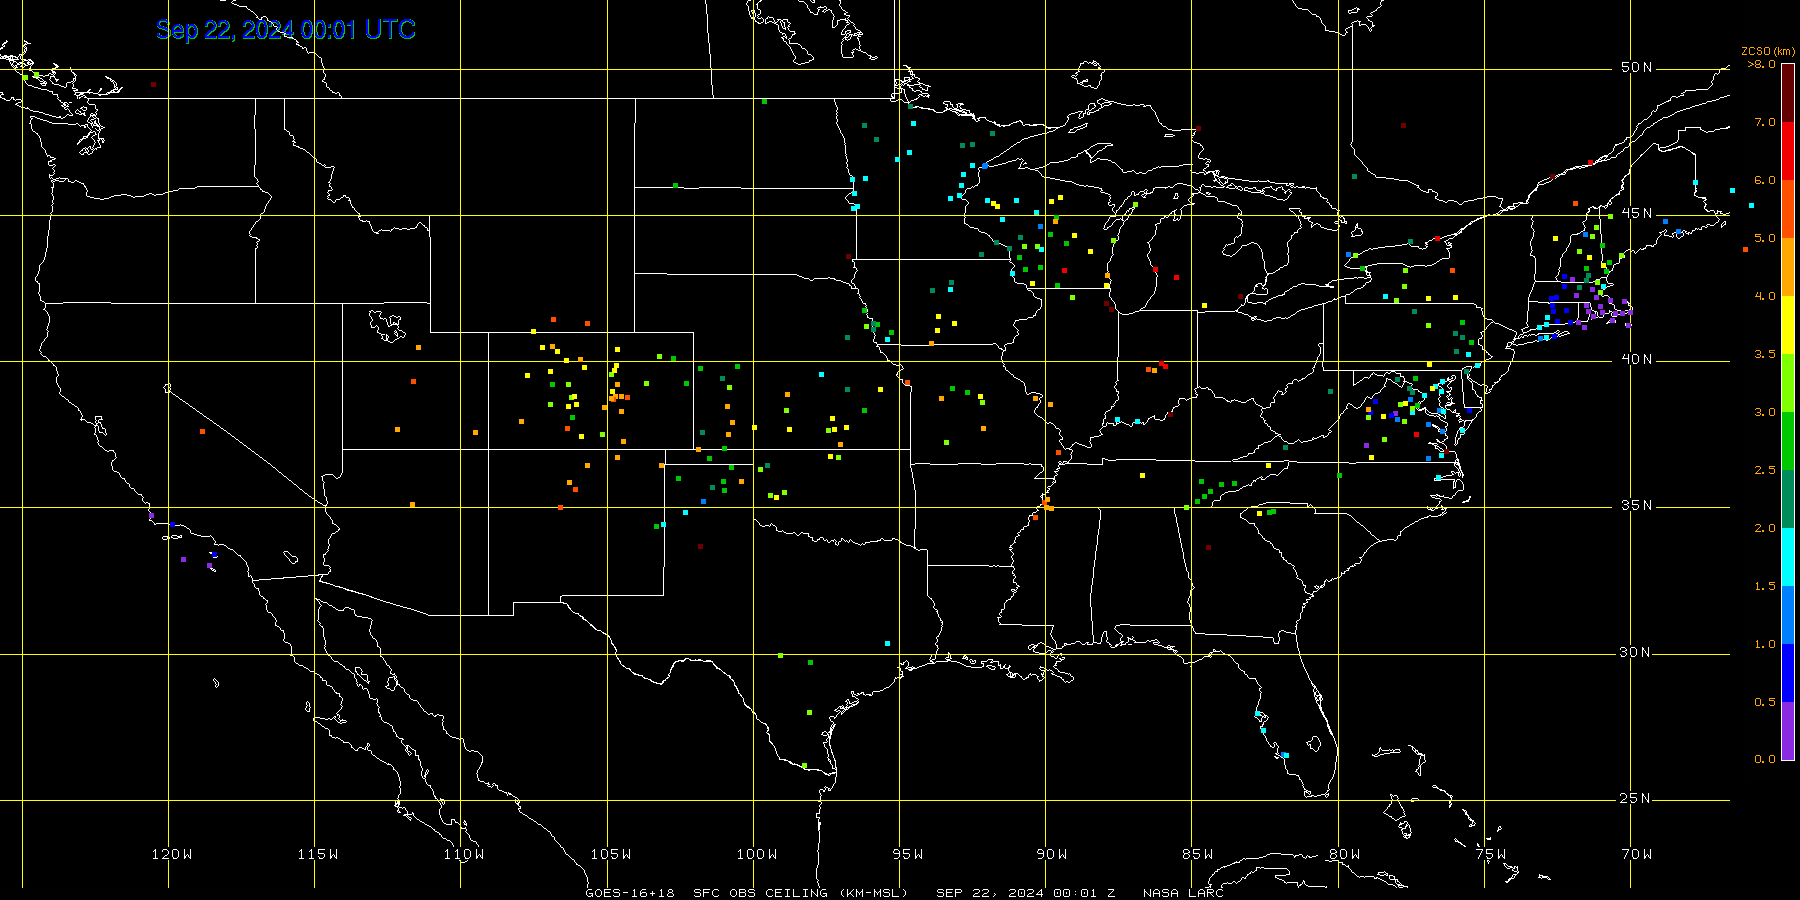Click the '40 N' latitude label

(1637, 359)
